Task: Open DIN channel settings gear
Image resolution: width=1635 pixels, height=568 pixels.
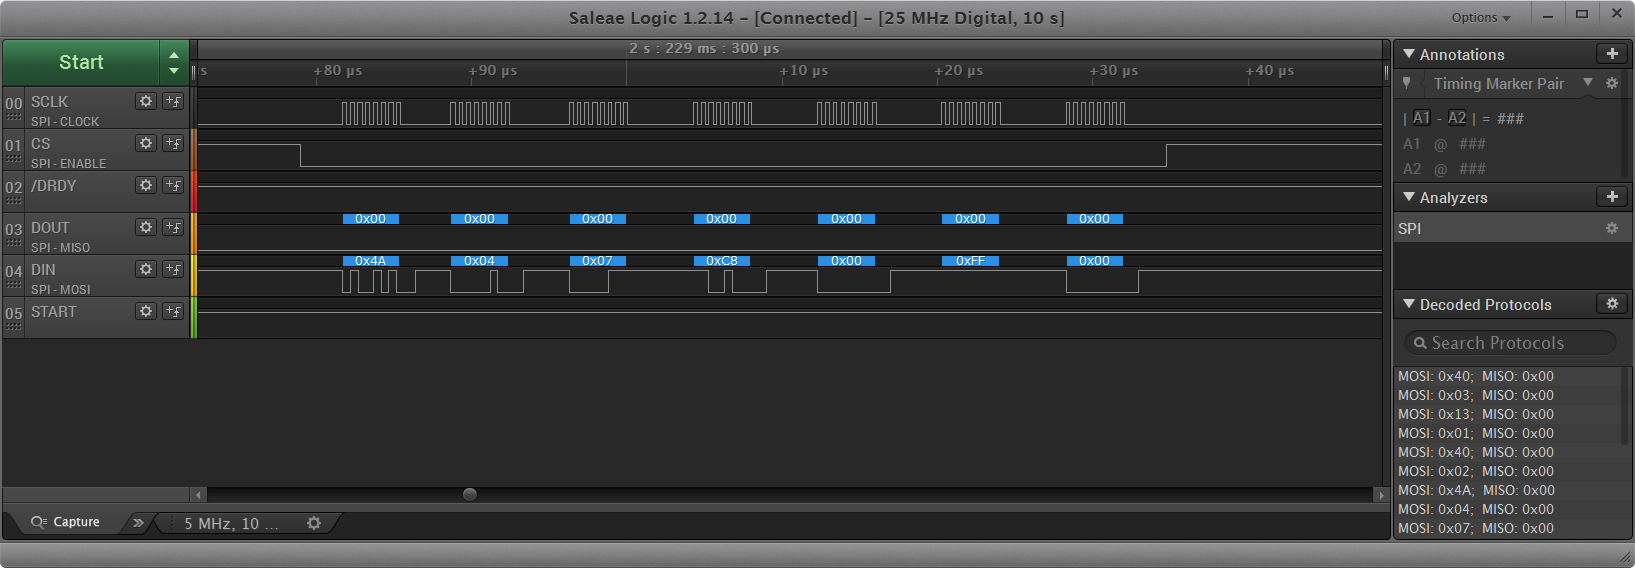Action: (x=146, y=269)
